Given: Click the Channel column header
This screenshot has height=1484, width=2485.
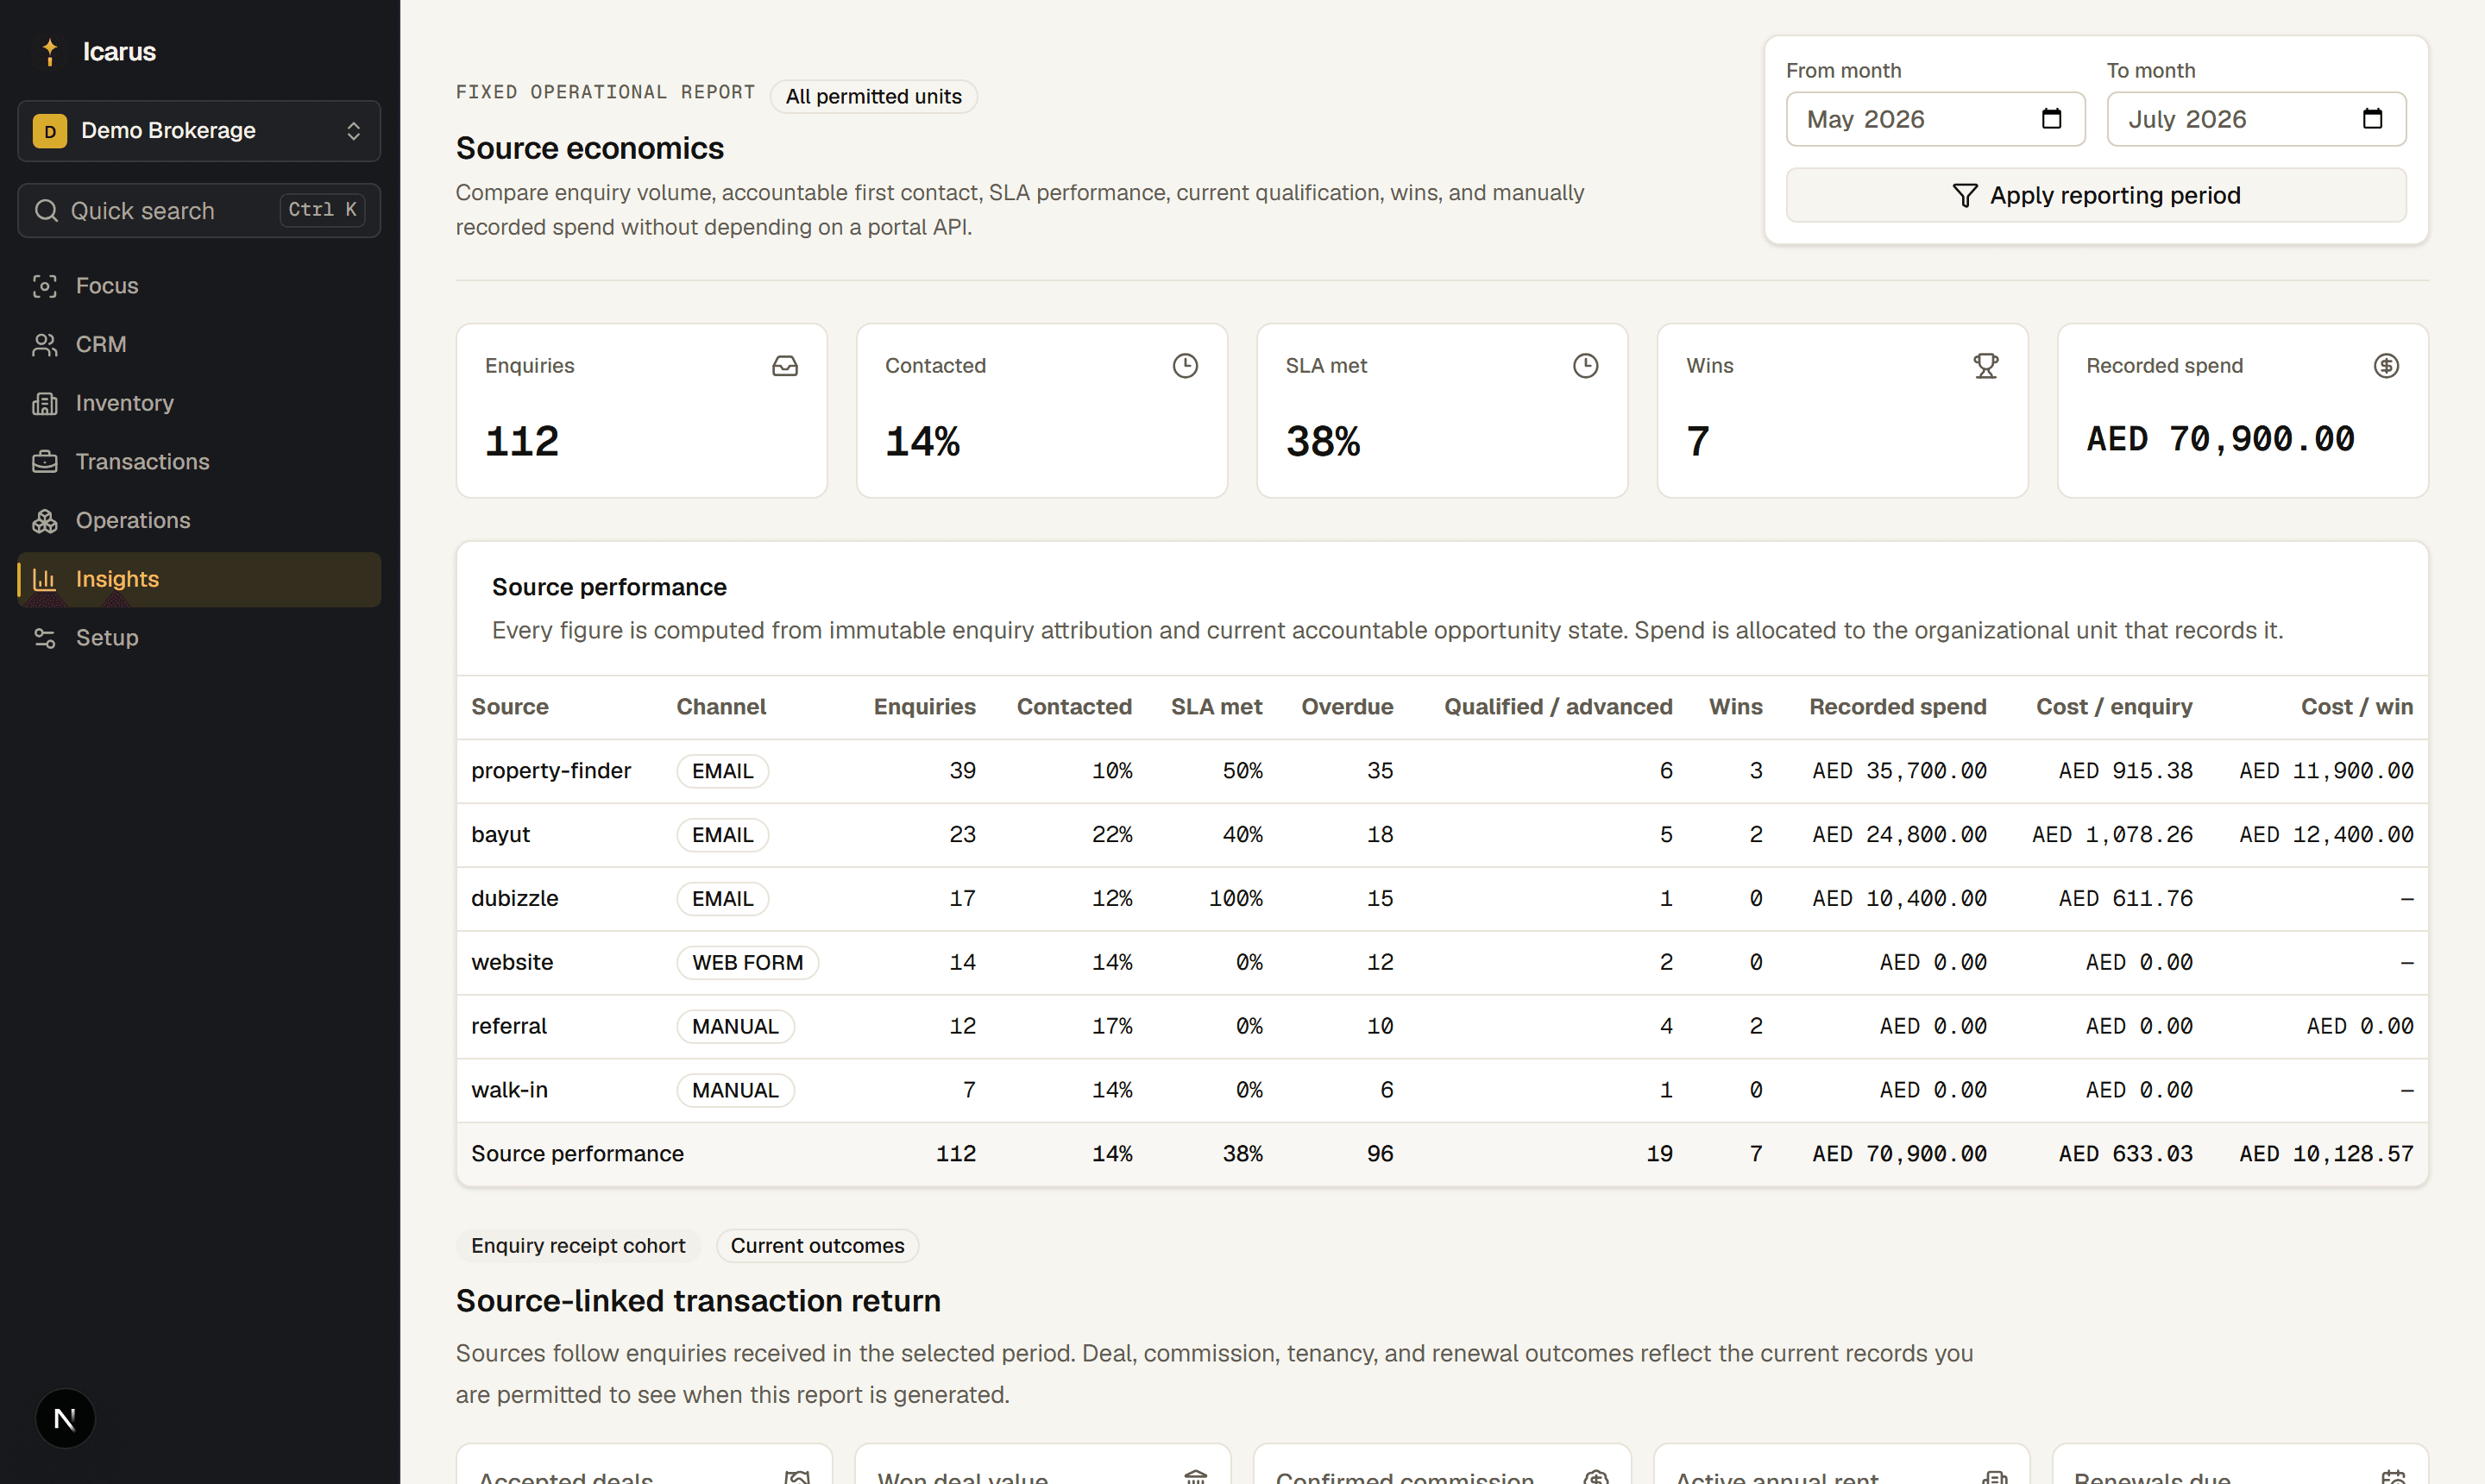Looking at the screenshot, I should pyautogui.click(x=721, y=707).
